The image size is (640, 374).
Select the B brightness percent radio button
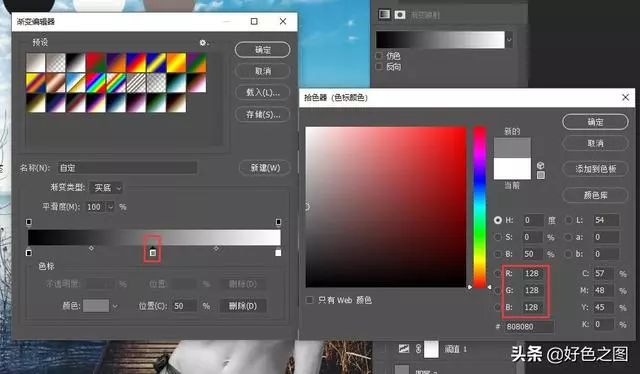498,254
